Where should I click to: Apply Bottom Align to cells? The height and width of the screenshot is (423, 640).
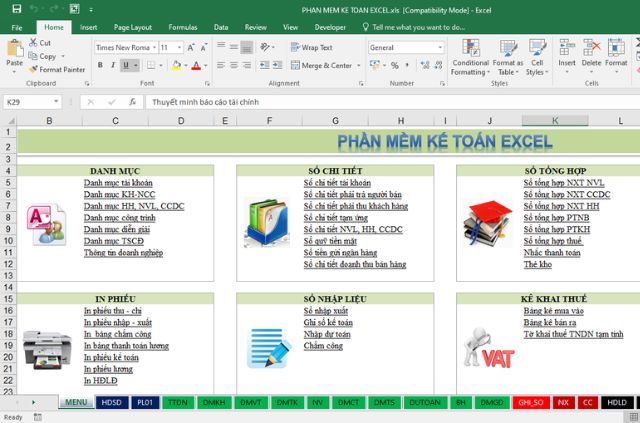(x=247, y=47)
